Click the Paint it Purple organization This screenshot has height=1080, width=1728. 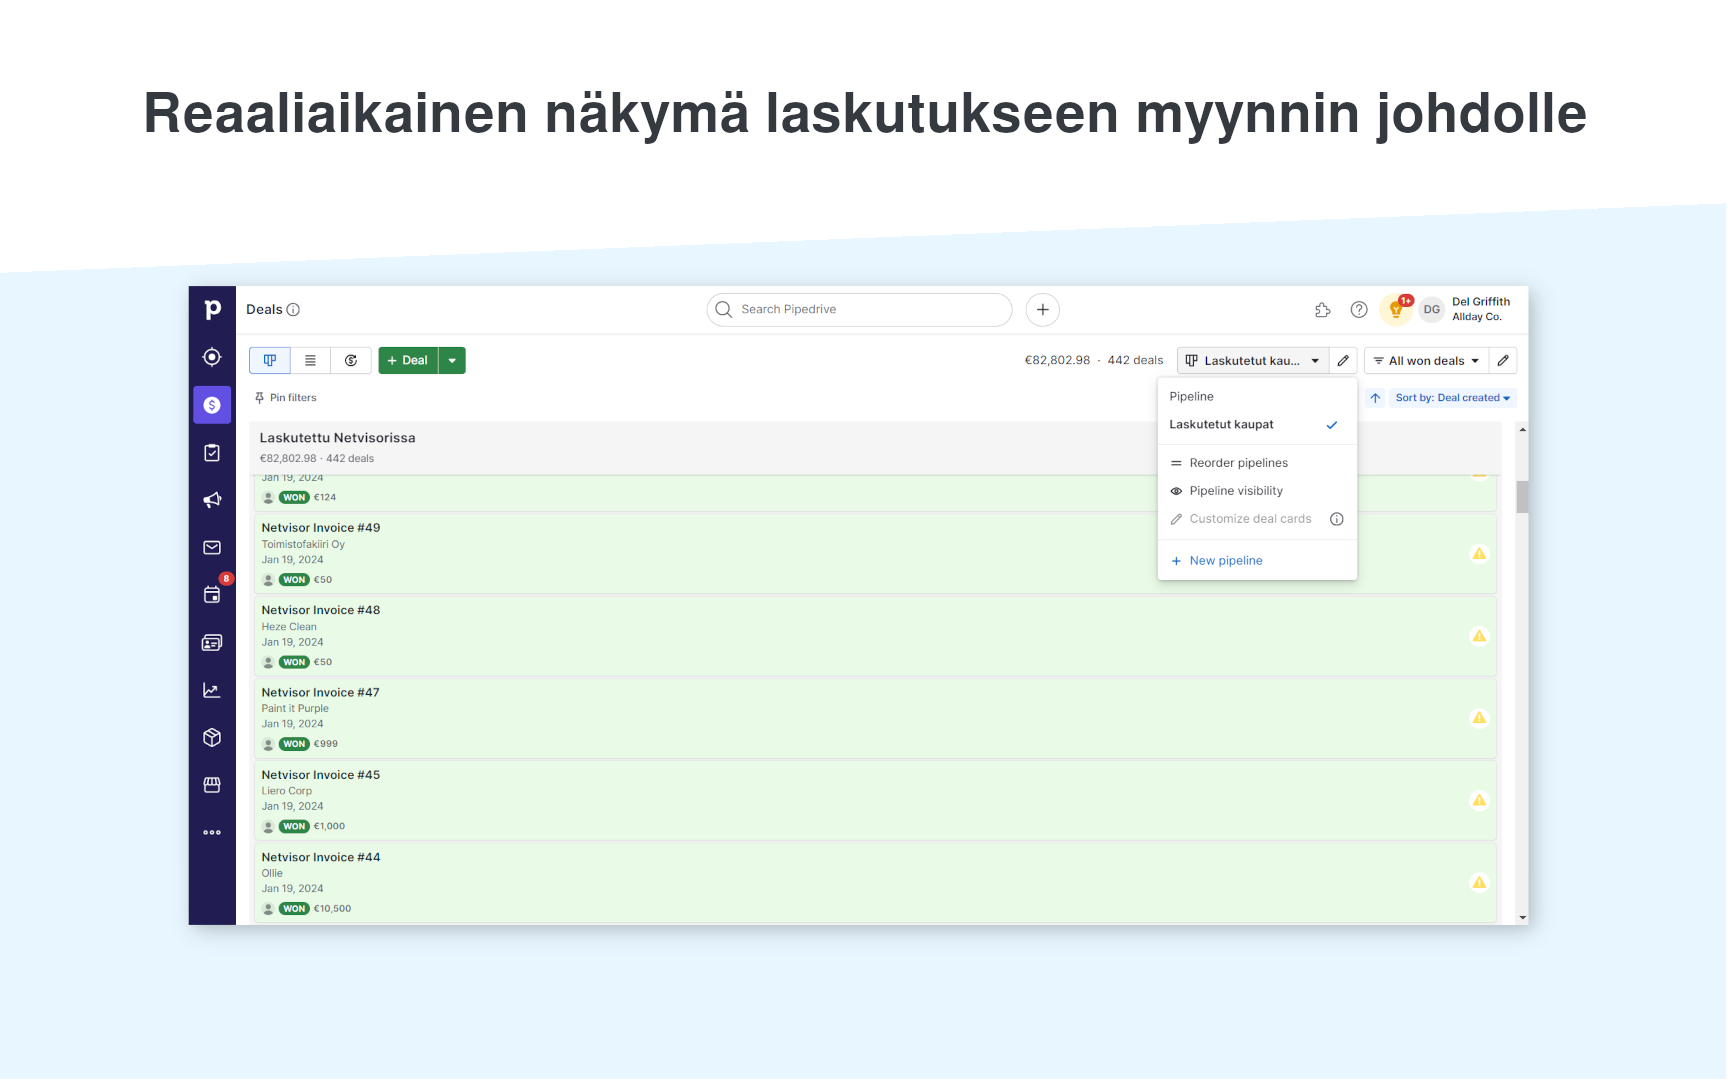click(x=295, y=708)
